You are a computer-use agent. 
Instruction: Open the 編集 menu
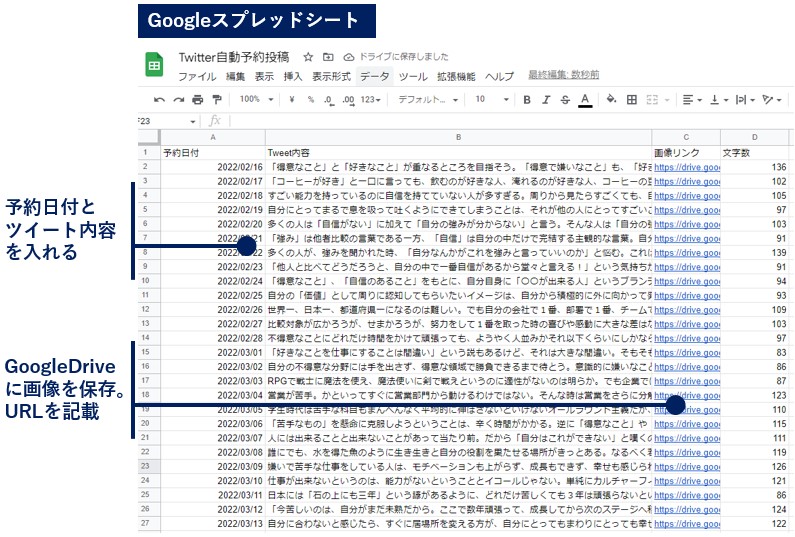pos(235,77)
